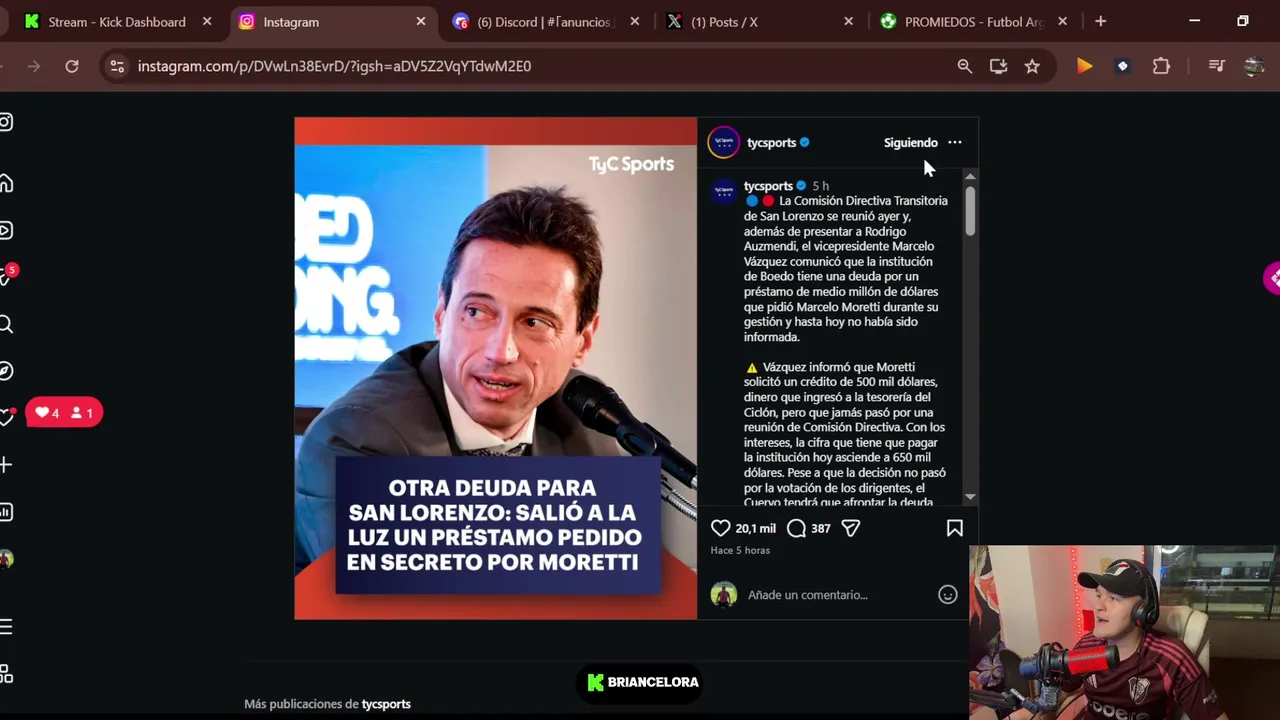1280x720 pixels.
Task: Click the Create plus icon in the sidebar
Action: (6, 465)
